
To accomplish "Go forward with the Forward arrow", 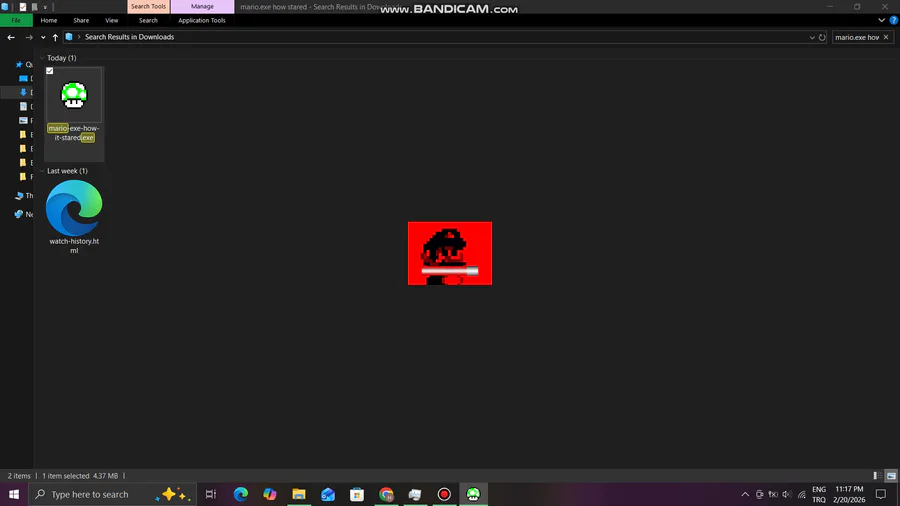I will pyautogui.click(x=29, y=37).
